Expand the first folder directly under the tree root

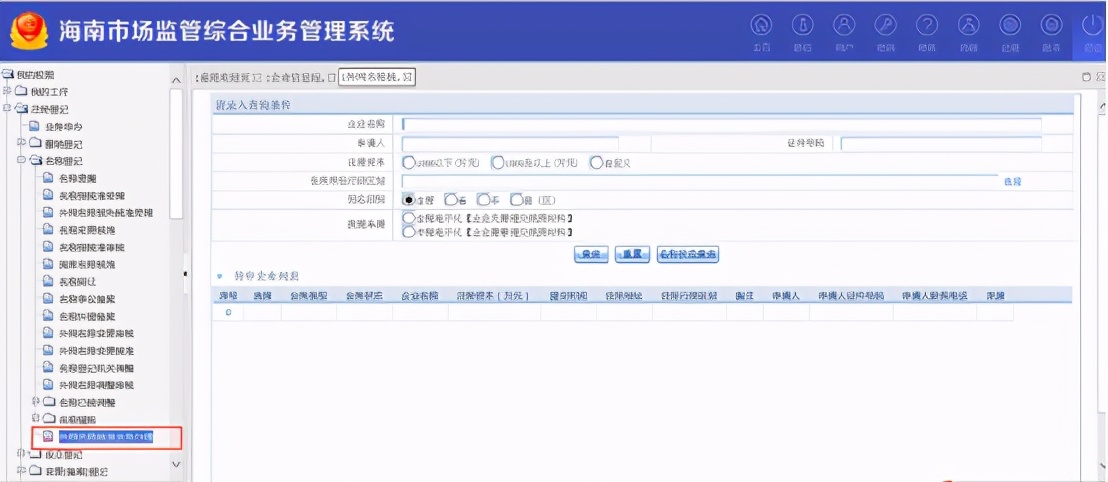pyautogui.click(x=7, y=91)
